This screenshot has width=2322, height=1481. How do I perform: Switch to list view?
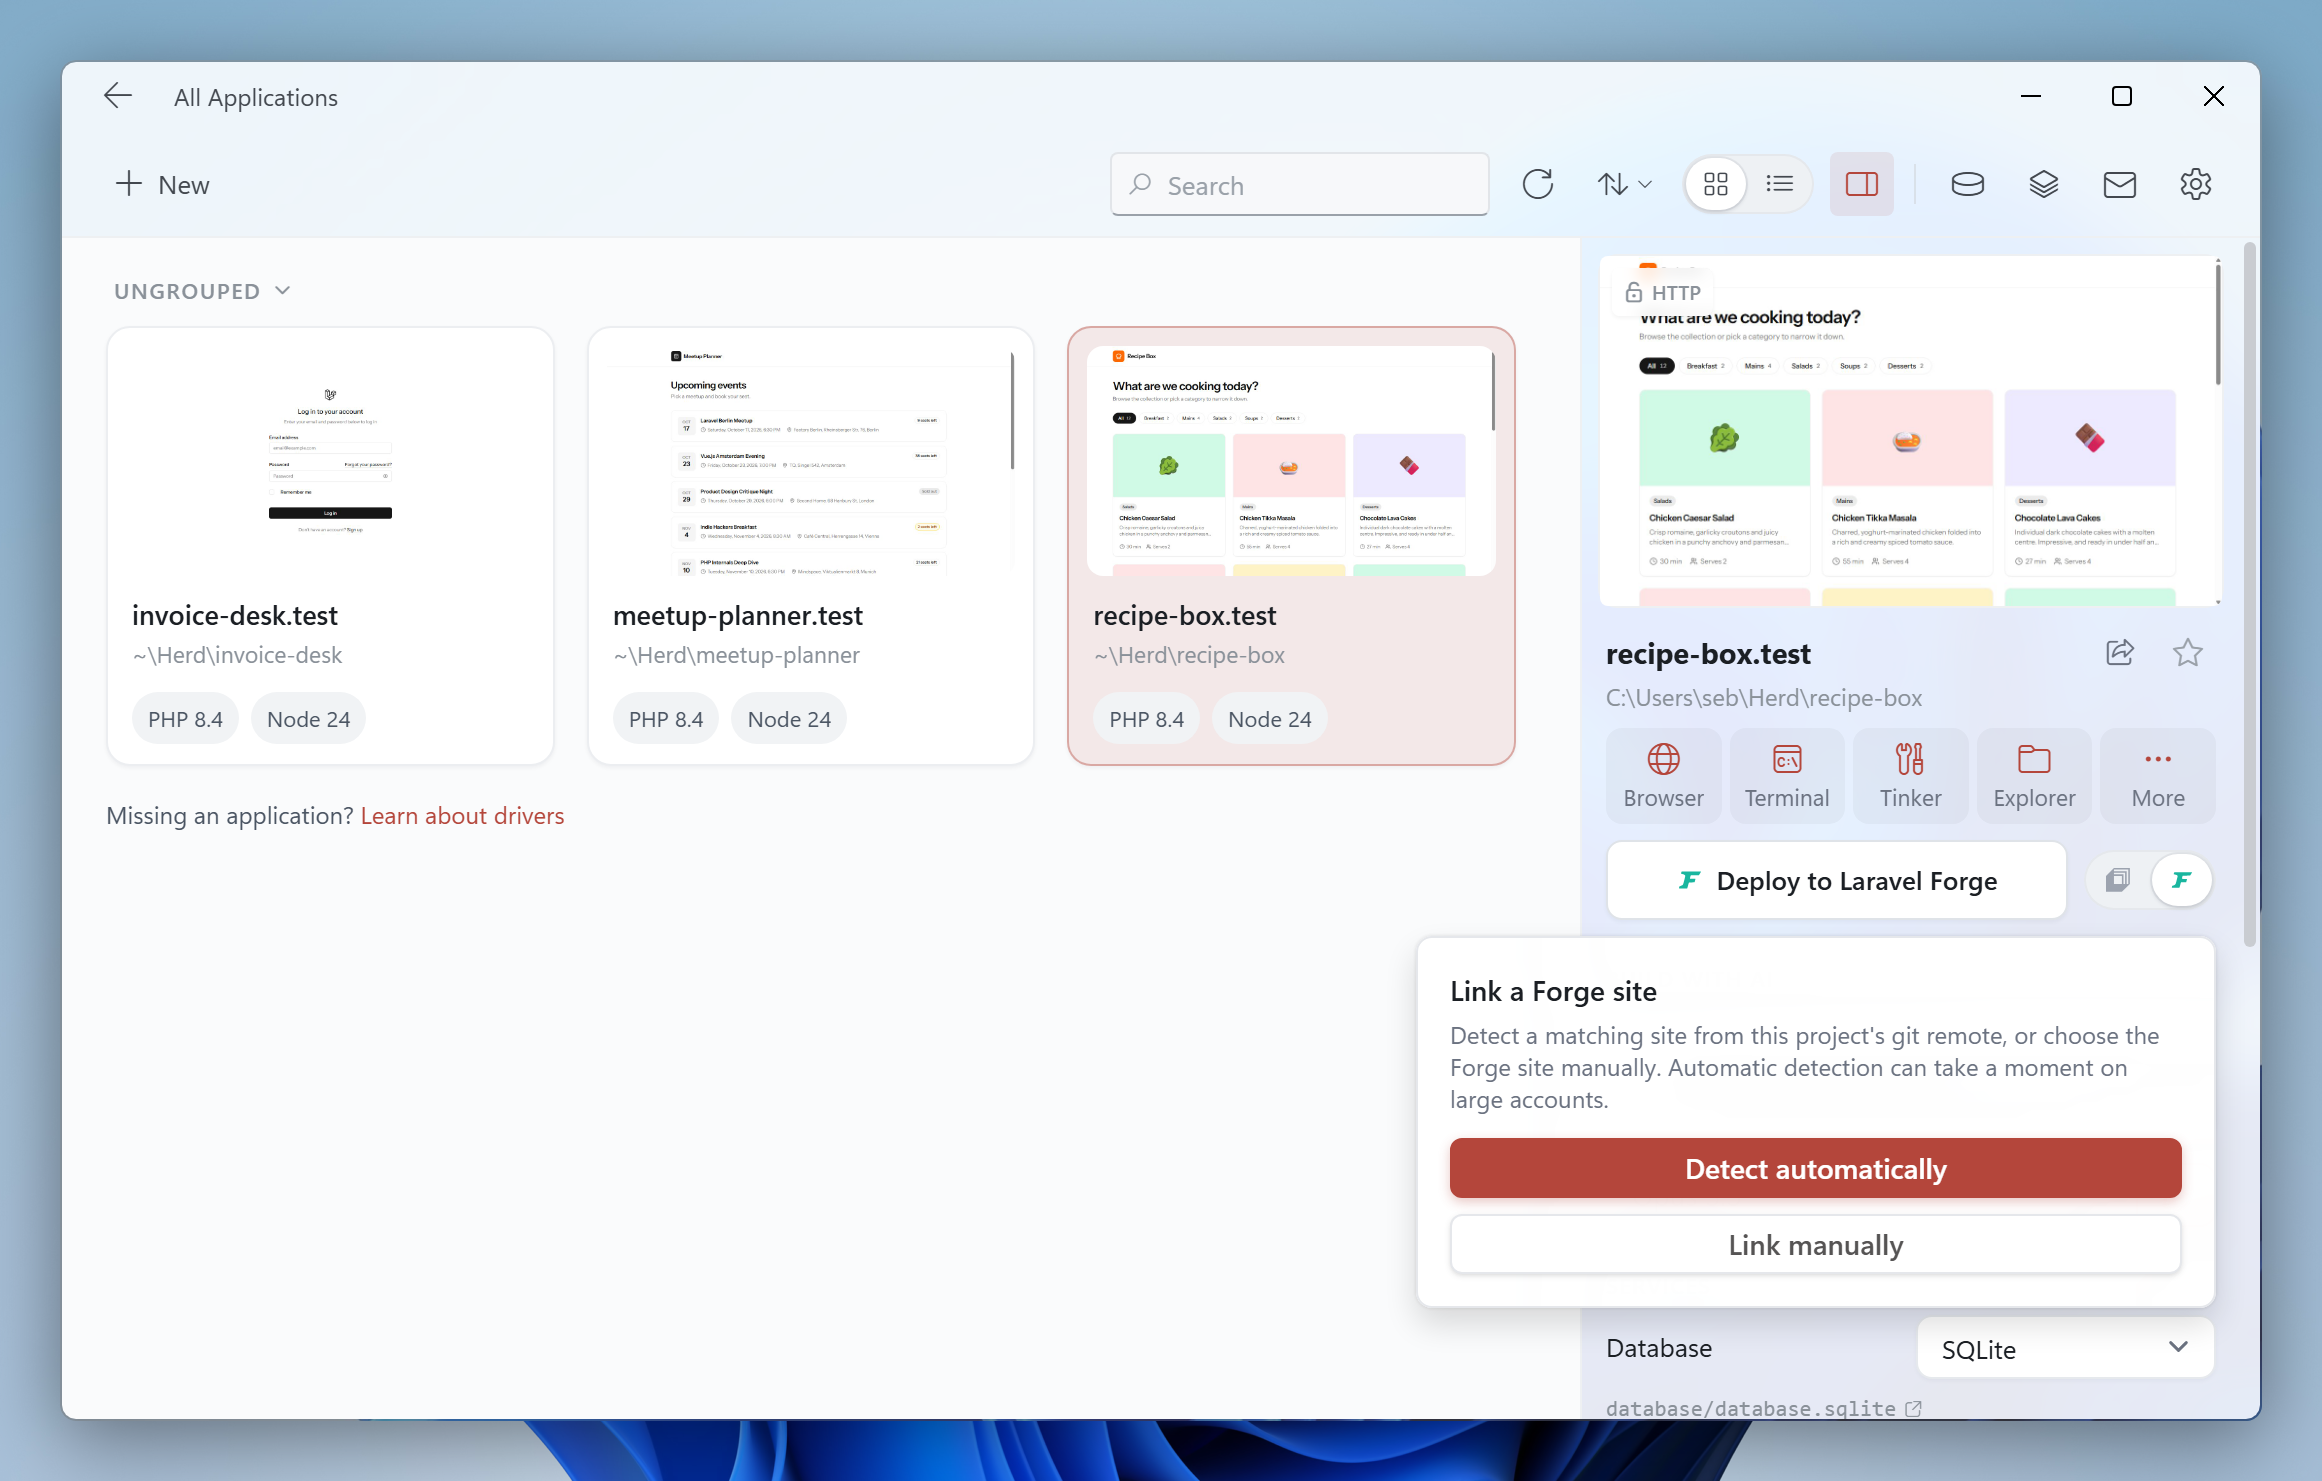coord(1780,185)
